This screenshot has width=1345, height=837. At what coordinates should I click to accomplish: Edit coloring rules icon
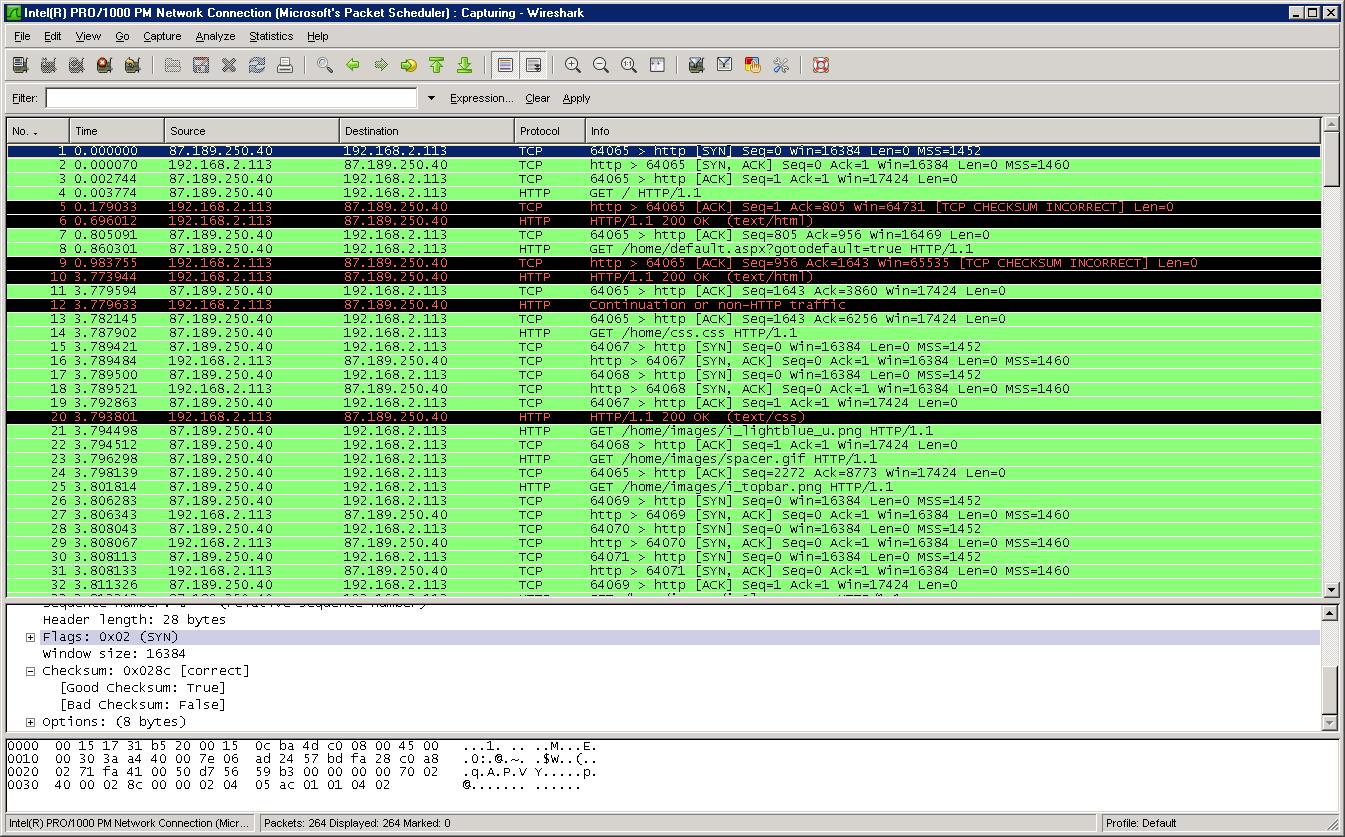[753, 65]
